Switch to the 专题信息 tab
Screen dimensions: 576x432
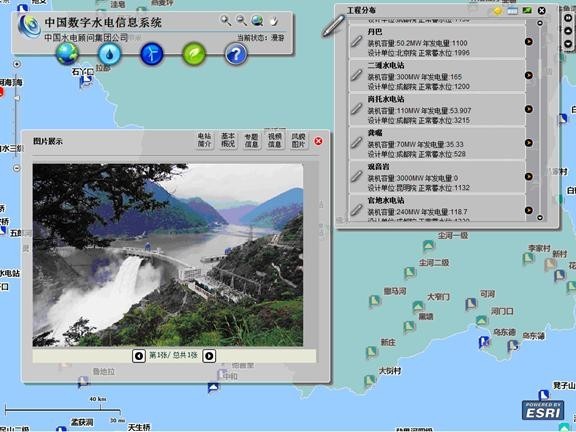coord(251,140)
